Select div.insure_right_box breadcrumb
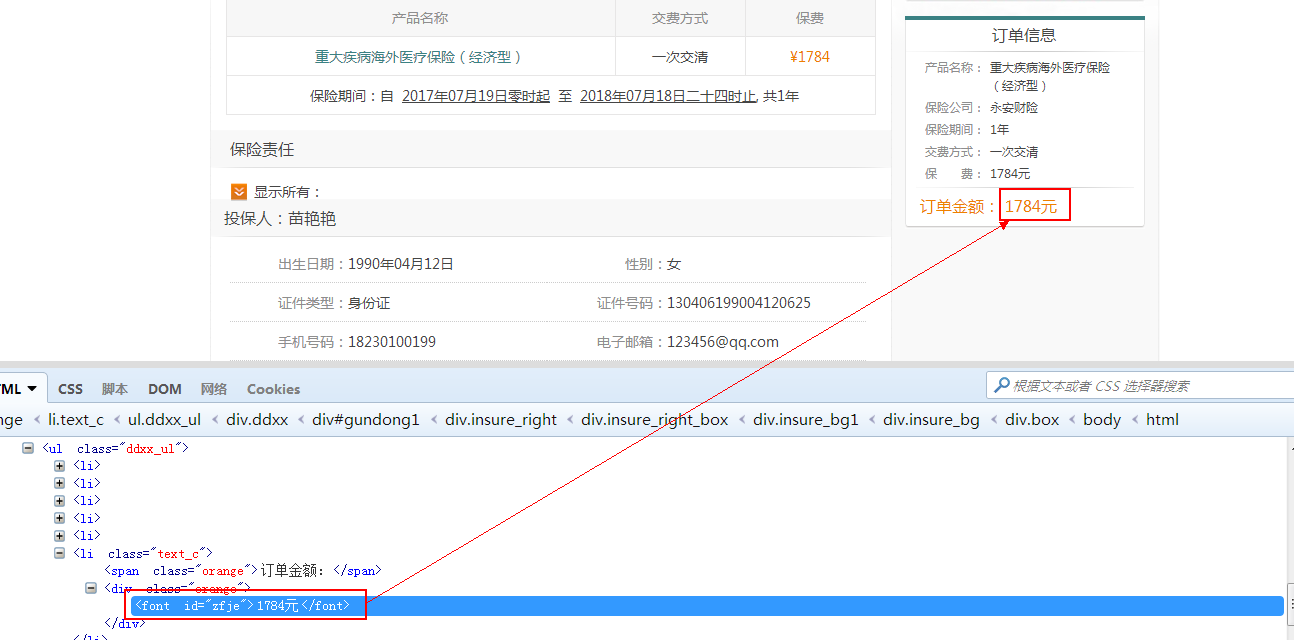Screen dimensions: 1294x640 655,420
